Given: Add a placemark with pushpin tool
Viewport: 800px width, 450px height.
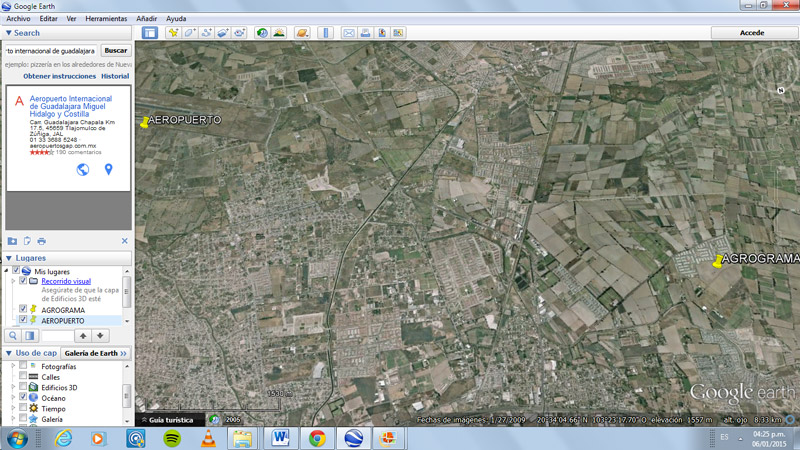Looking at the screenshot, I should pyautogui.click(x=173, y=33).
